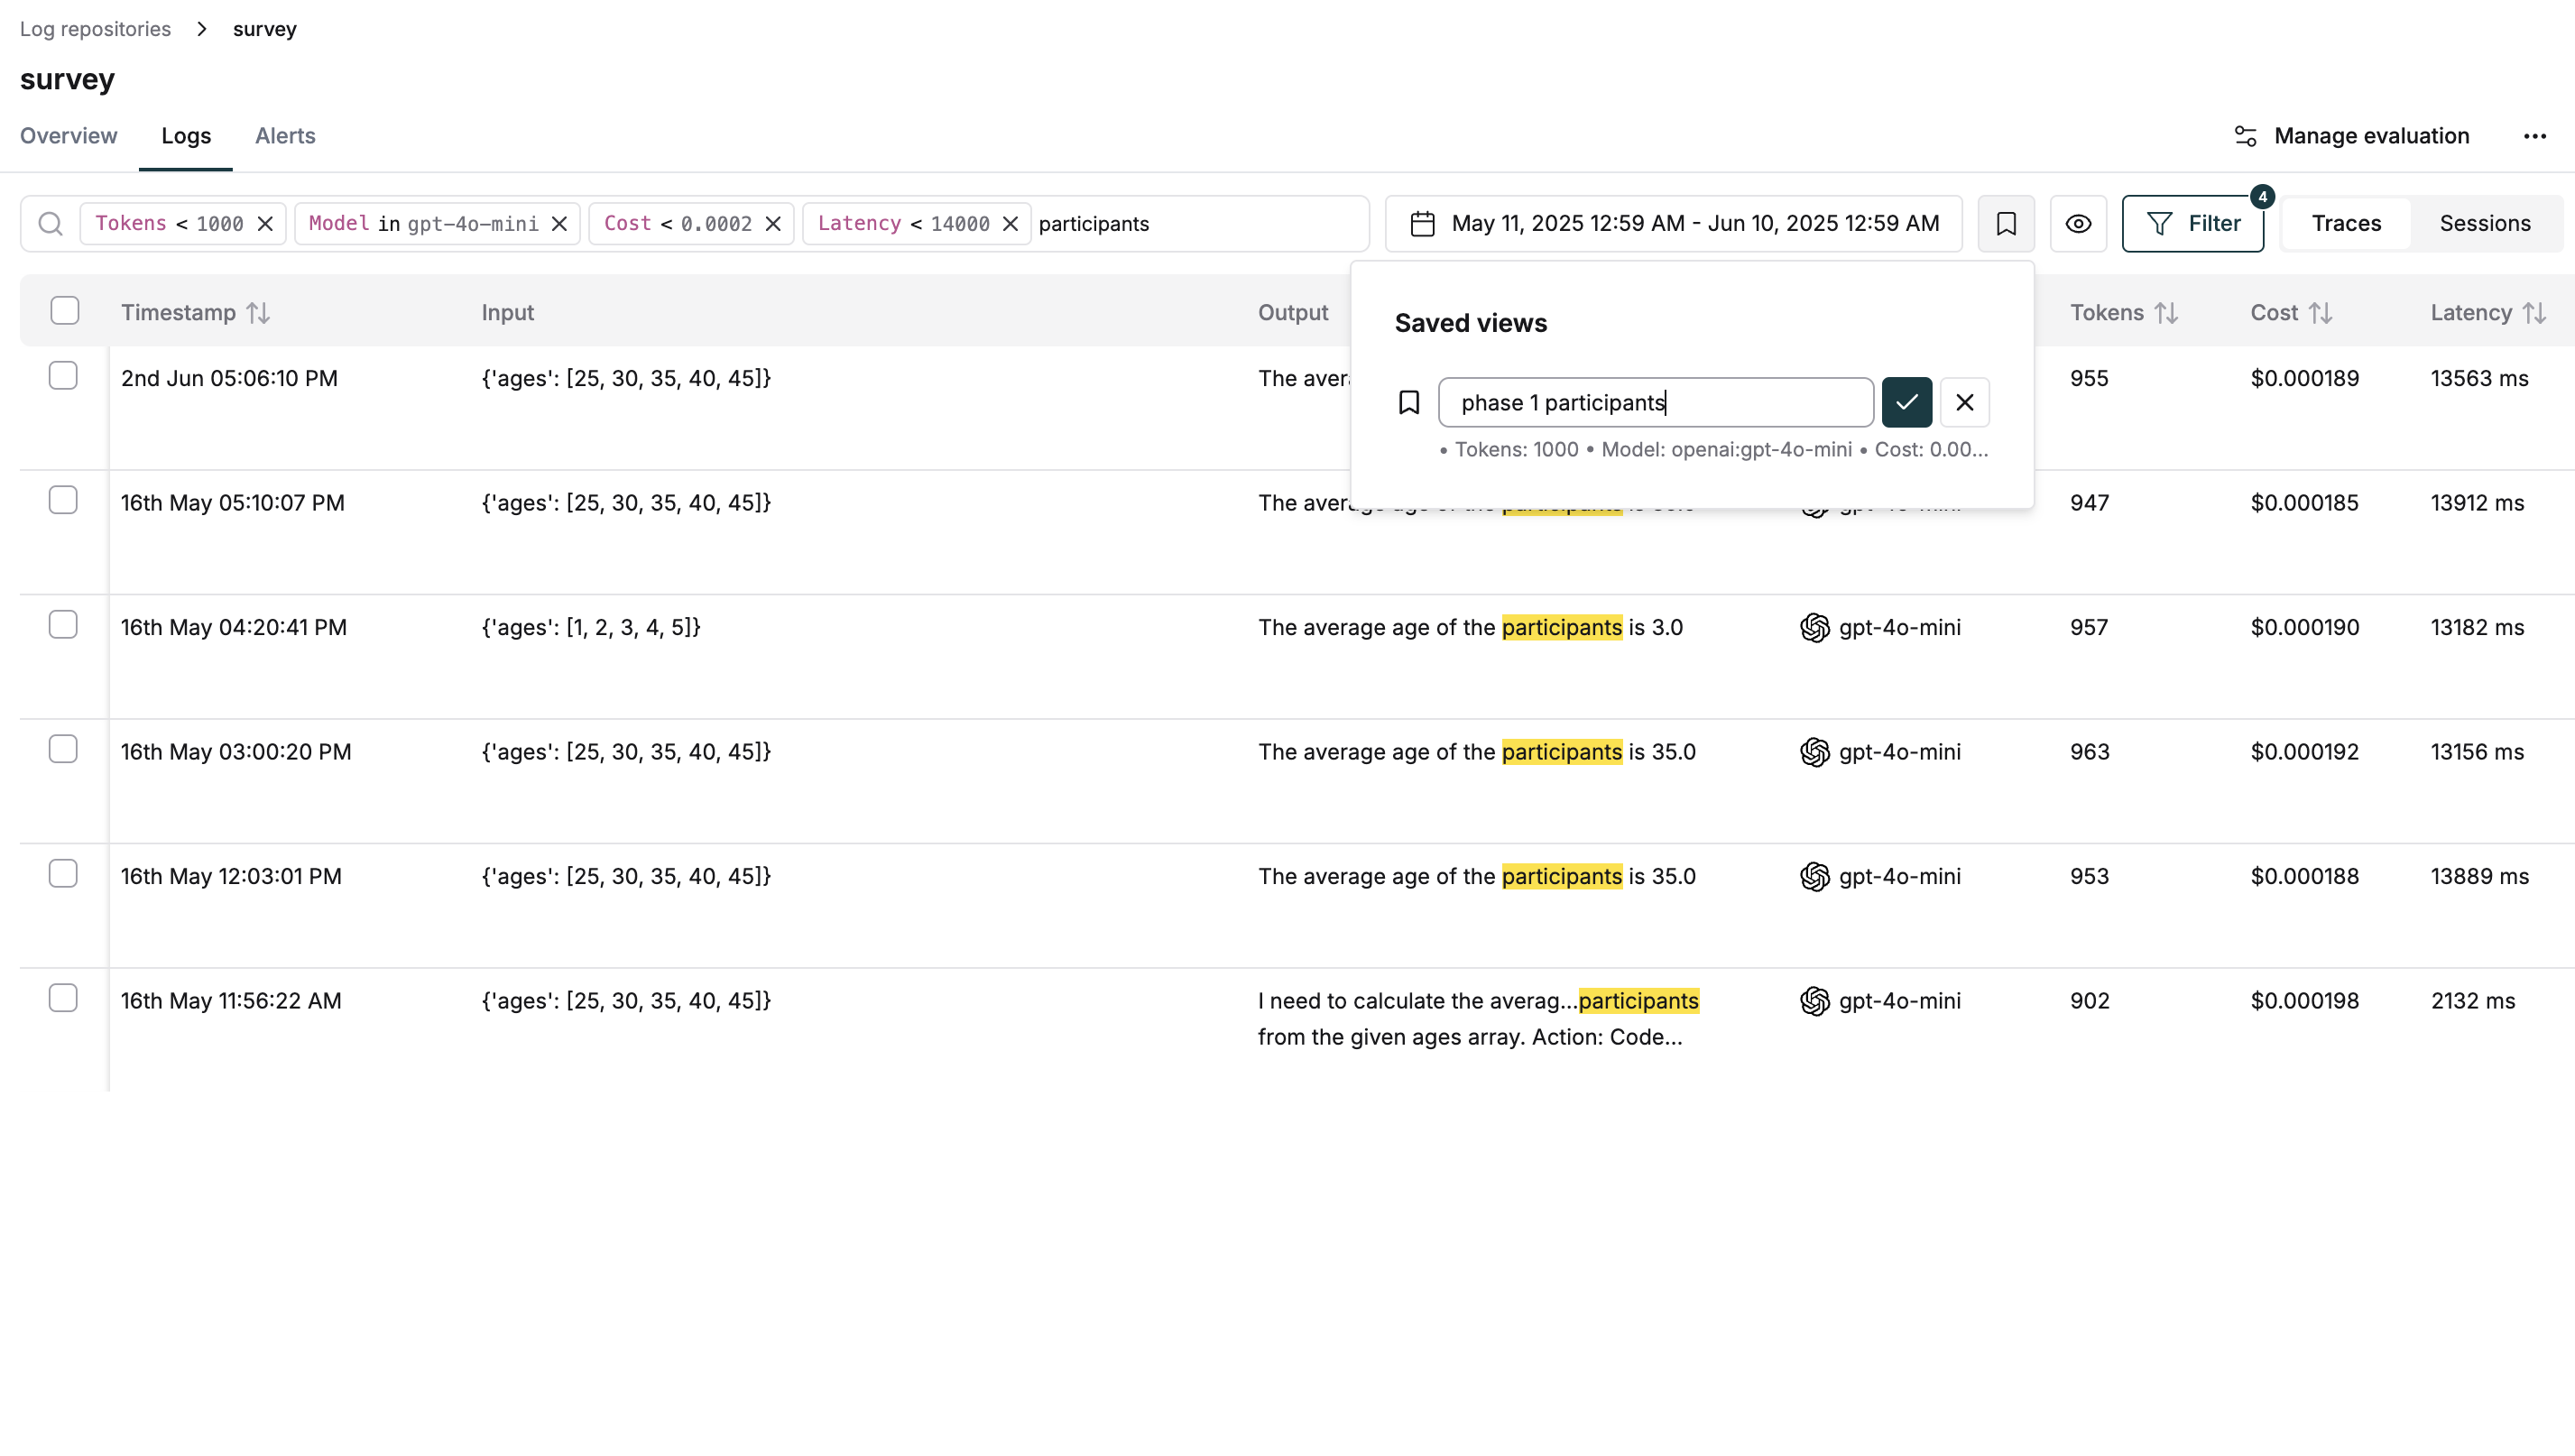Remove the Tokens < 1000 filter chip
2575x1456 pixels.
click(x=265, y=223)
